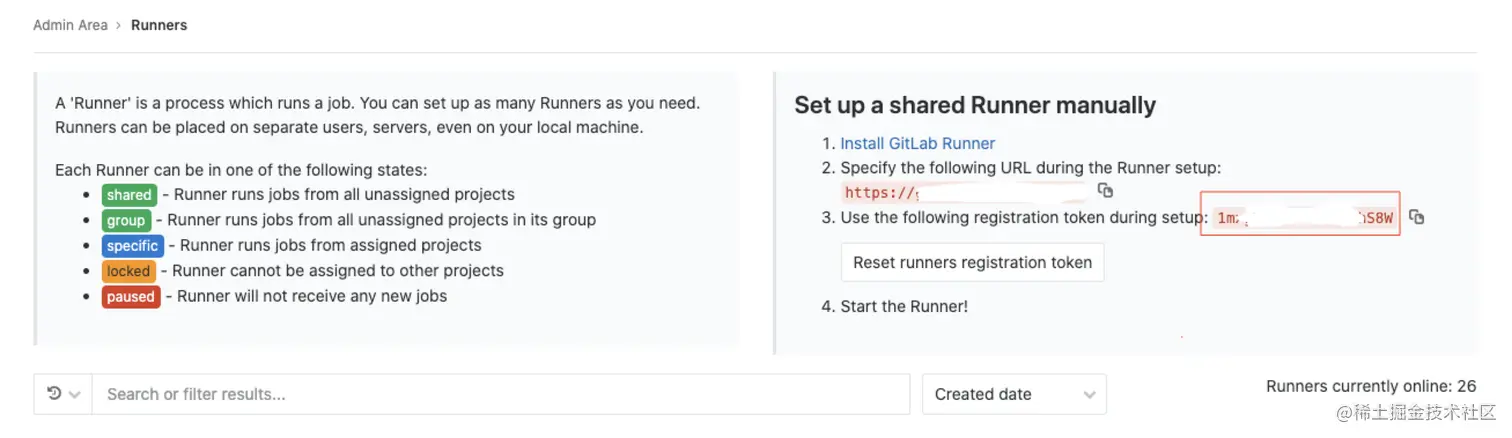Go to Admin Area breadcrumb
1512x438 pixels.
point(70,25)
